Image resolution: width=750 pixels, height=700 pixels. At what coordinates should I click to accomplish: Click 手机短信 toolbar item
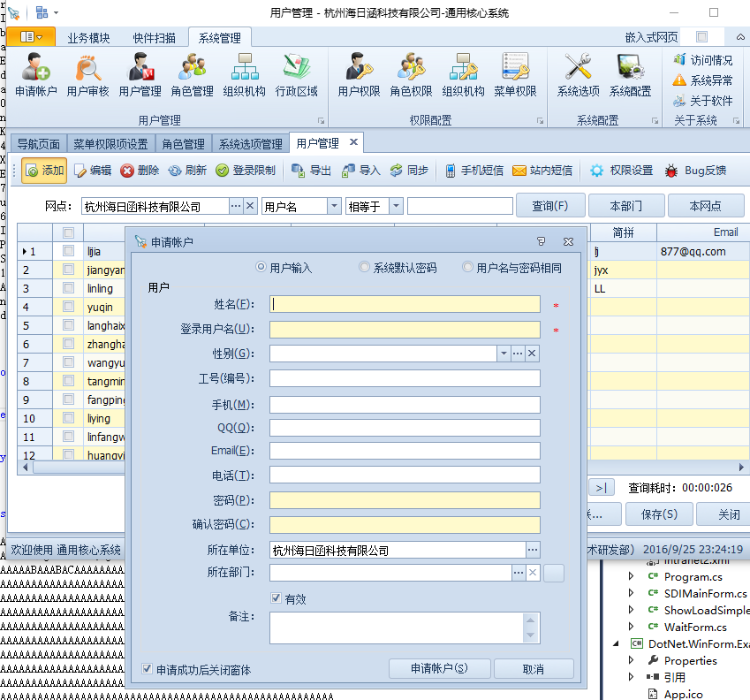pyautogui.click(x=474, y=170)
